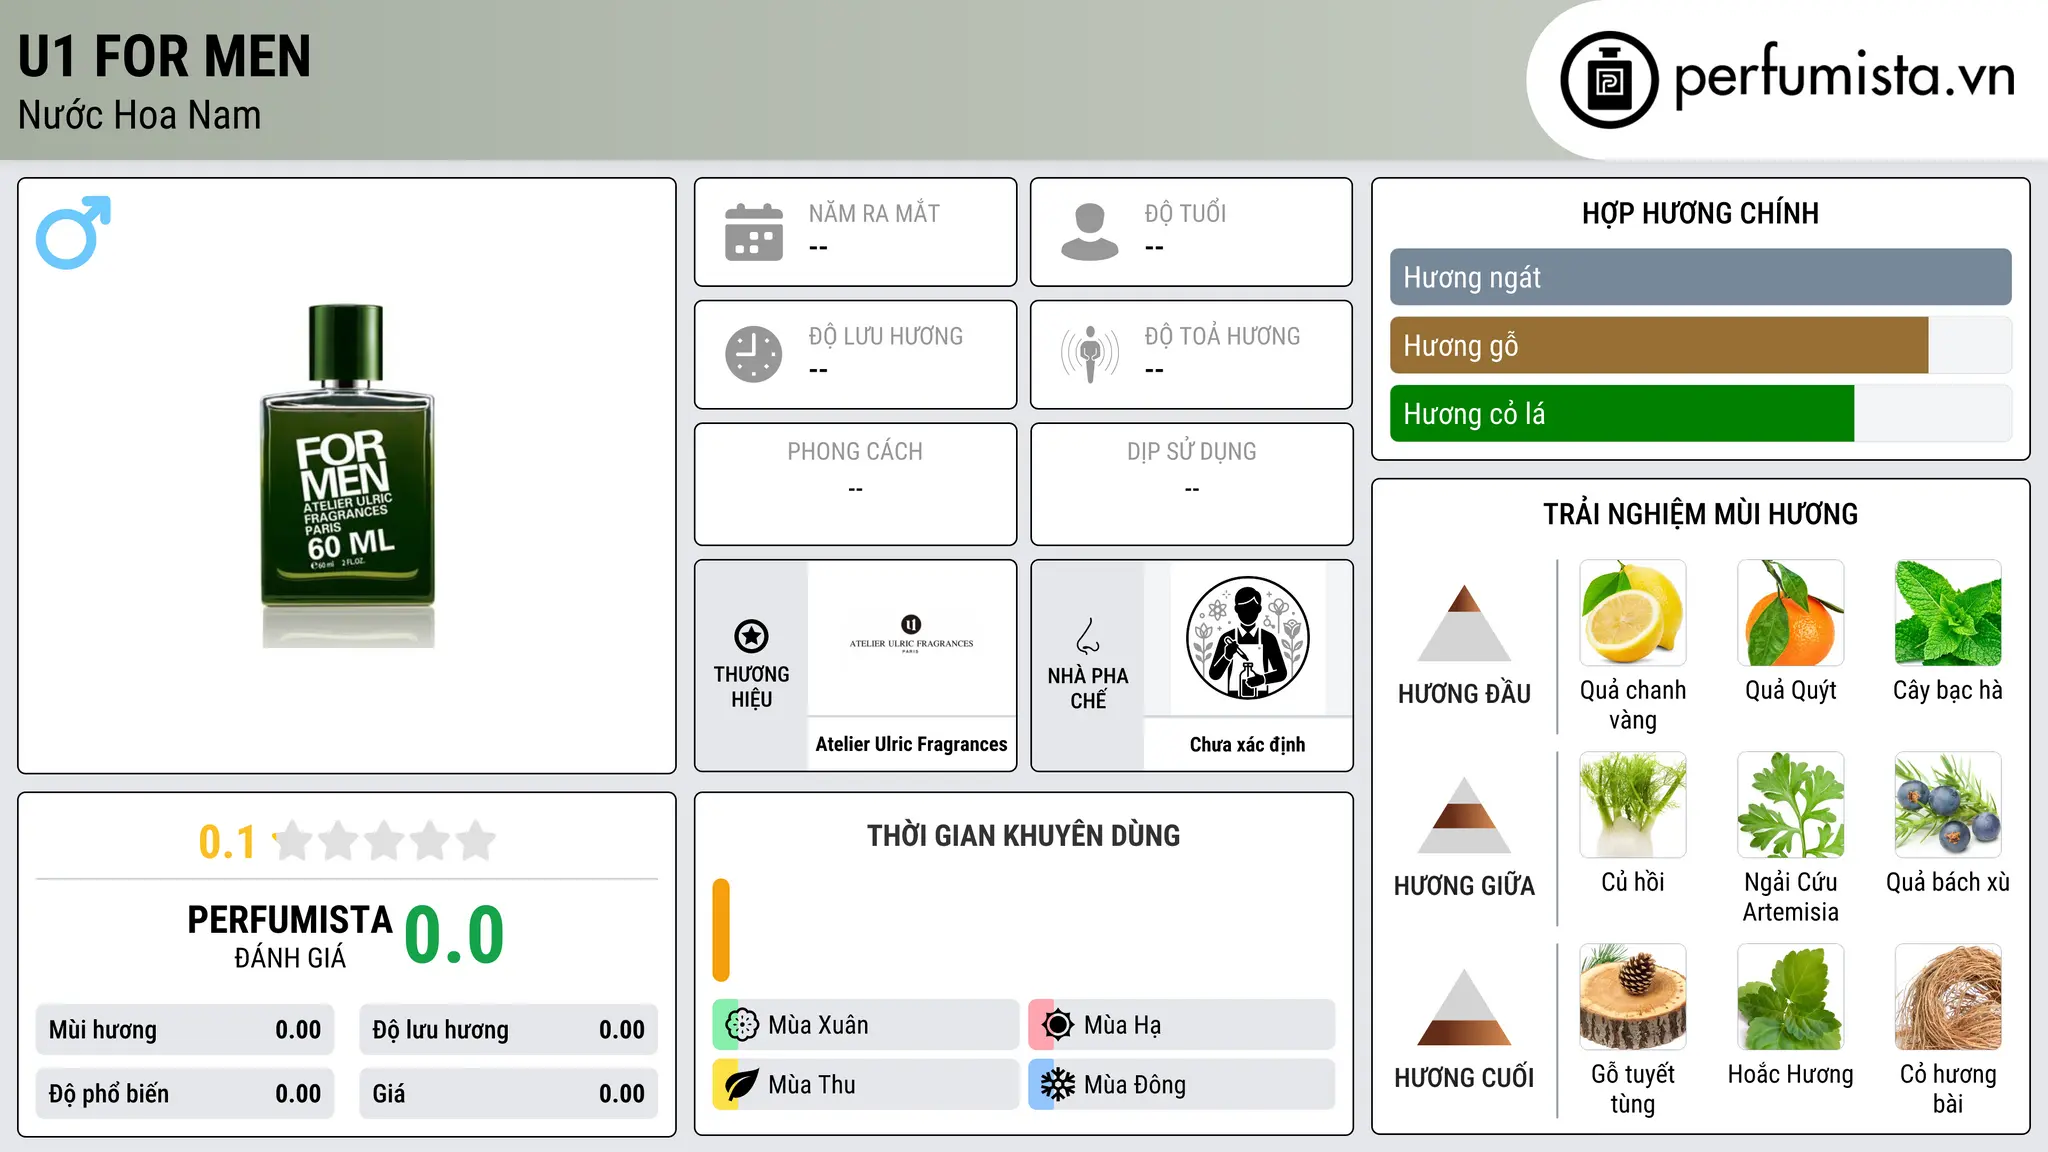
Task: Click the Trải nghiệm mùi hương heading
Action: (1700, 514)
